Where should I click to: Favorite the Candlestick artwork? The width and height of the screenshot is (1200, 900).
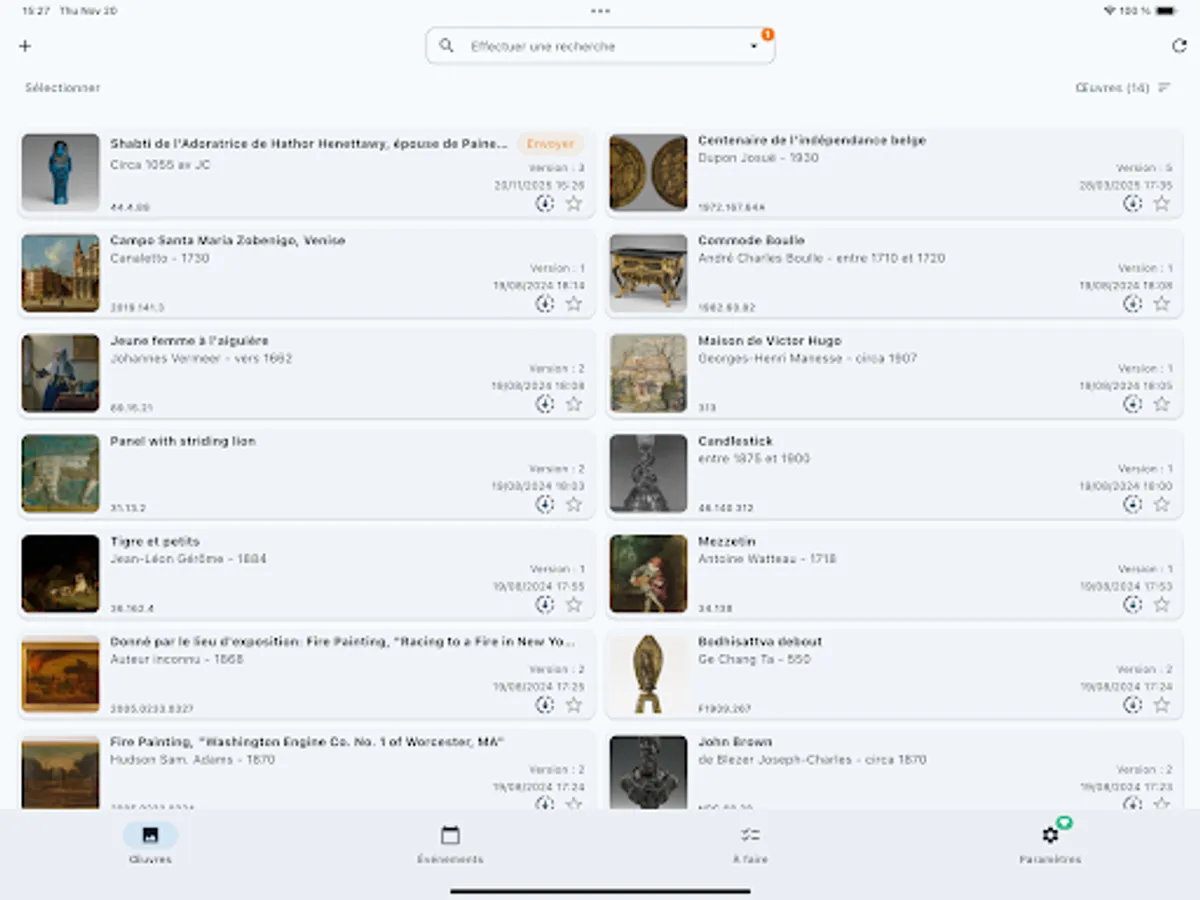pos(1162,505)
